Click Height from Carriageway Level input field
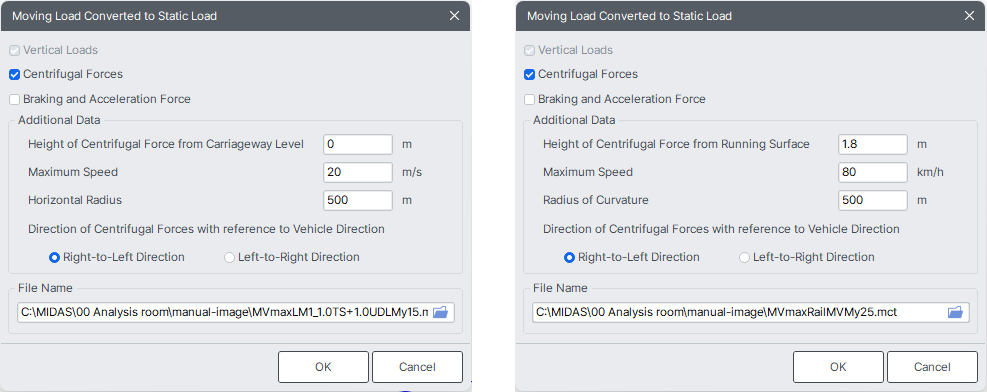Viewport: 987px width, 392px height. coord(358,144)
